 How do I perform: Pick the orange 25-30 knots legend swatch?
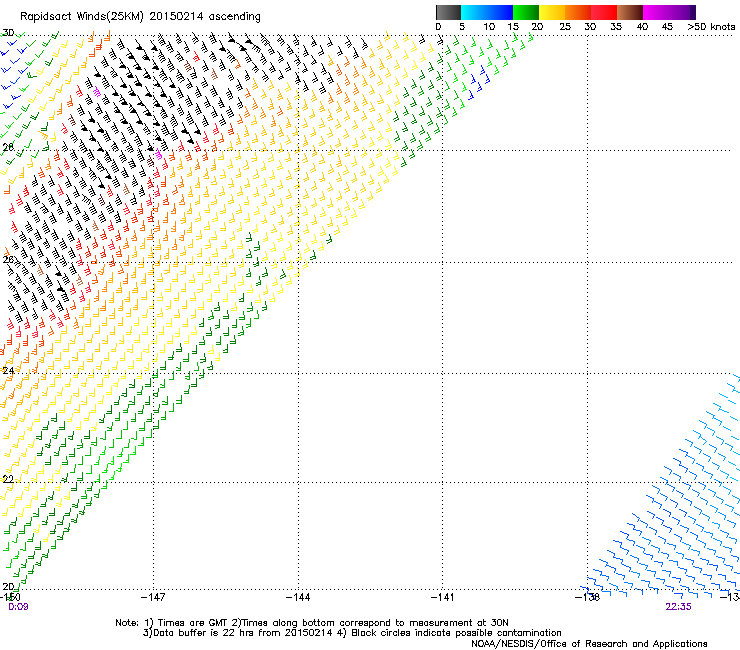(578, 12)
